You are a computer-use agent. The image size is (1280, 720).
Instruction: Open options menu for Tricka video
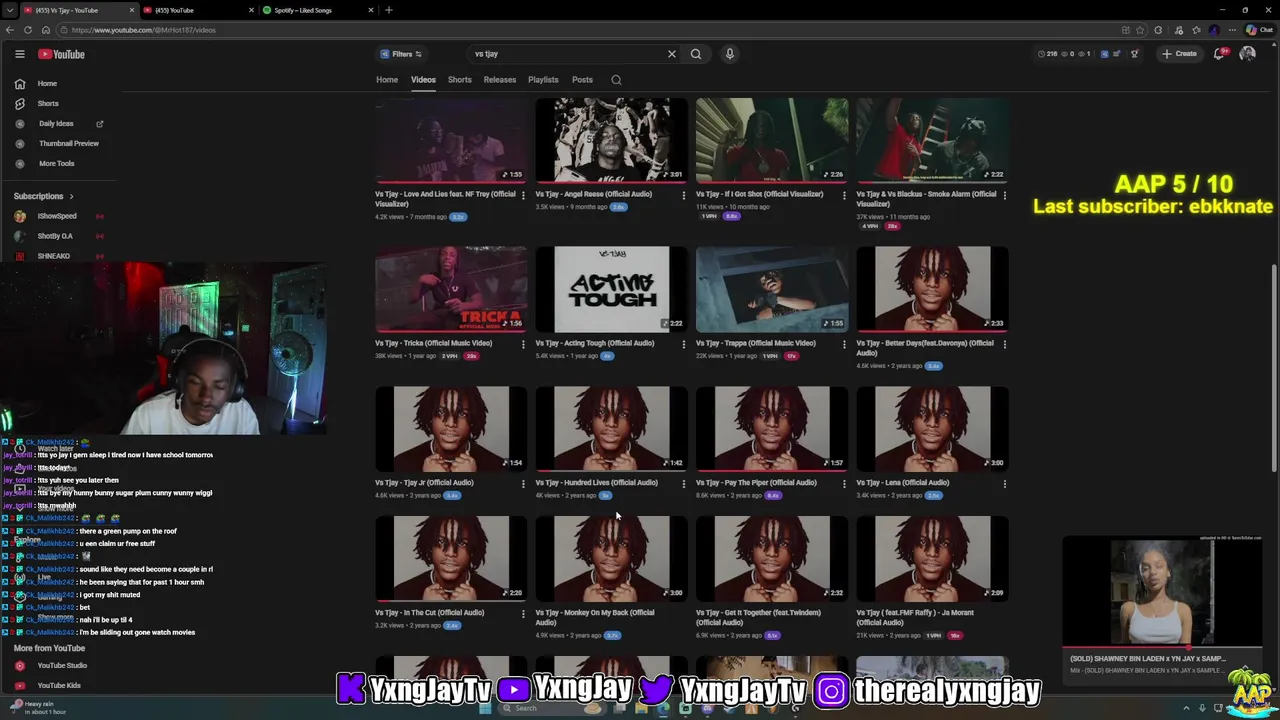point(523,344)
